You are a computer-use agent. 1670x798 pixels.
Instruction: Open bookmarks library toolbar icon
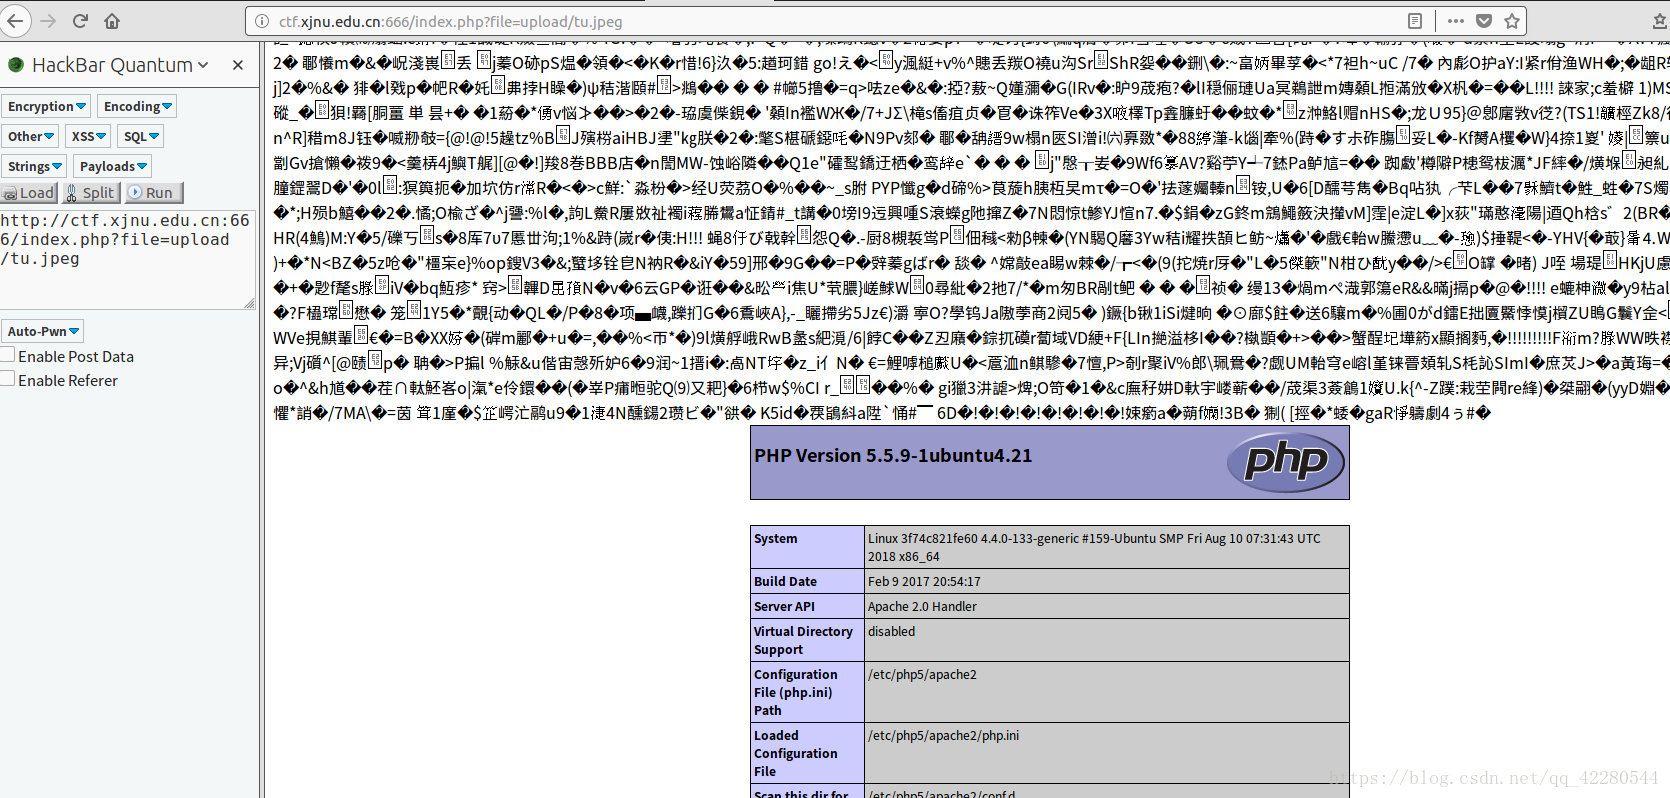tap(1660, 21)
